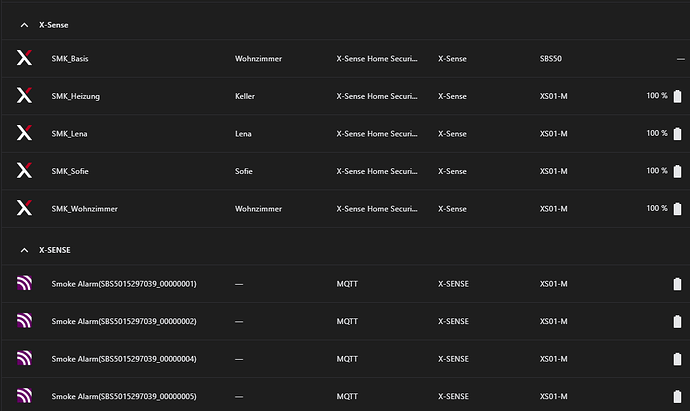This screenshot has width=690, height=411.
Task: Click XS01-M model in SMK_Lena row
Action: point(554,134)
